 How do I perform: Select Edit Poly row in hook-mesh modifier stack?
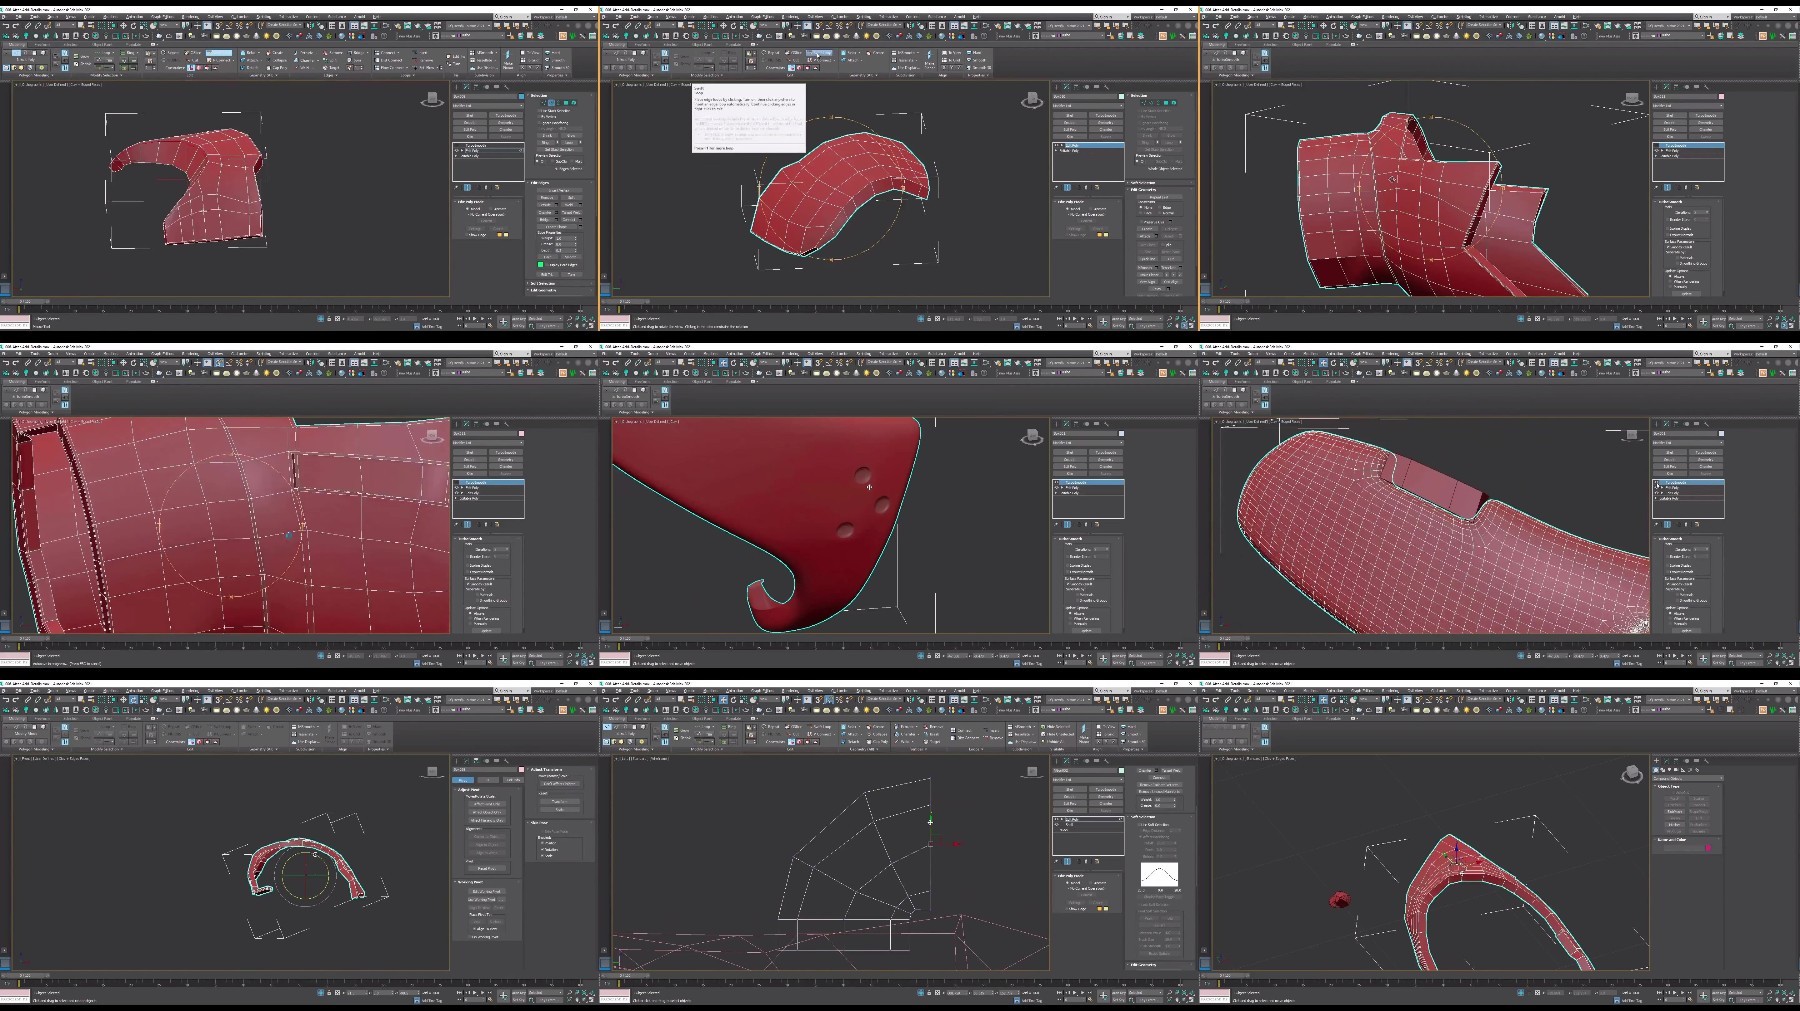(x=488, y=151)
